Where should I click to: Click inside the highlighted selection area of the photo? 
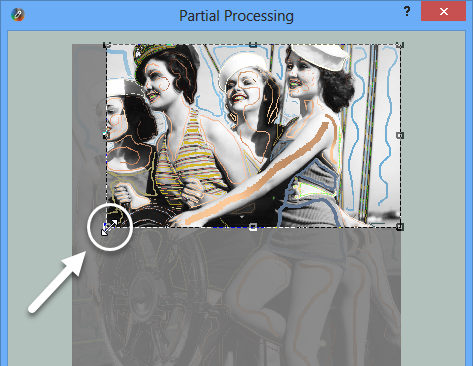(253, 136)
